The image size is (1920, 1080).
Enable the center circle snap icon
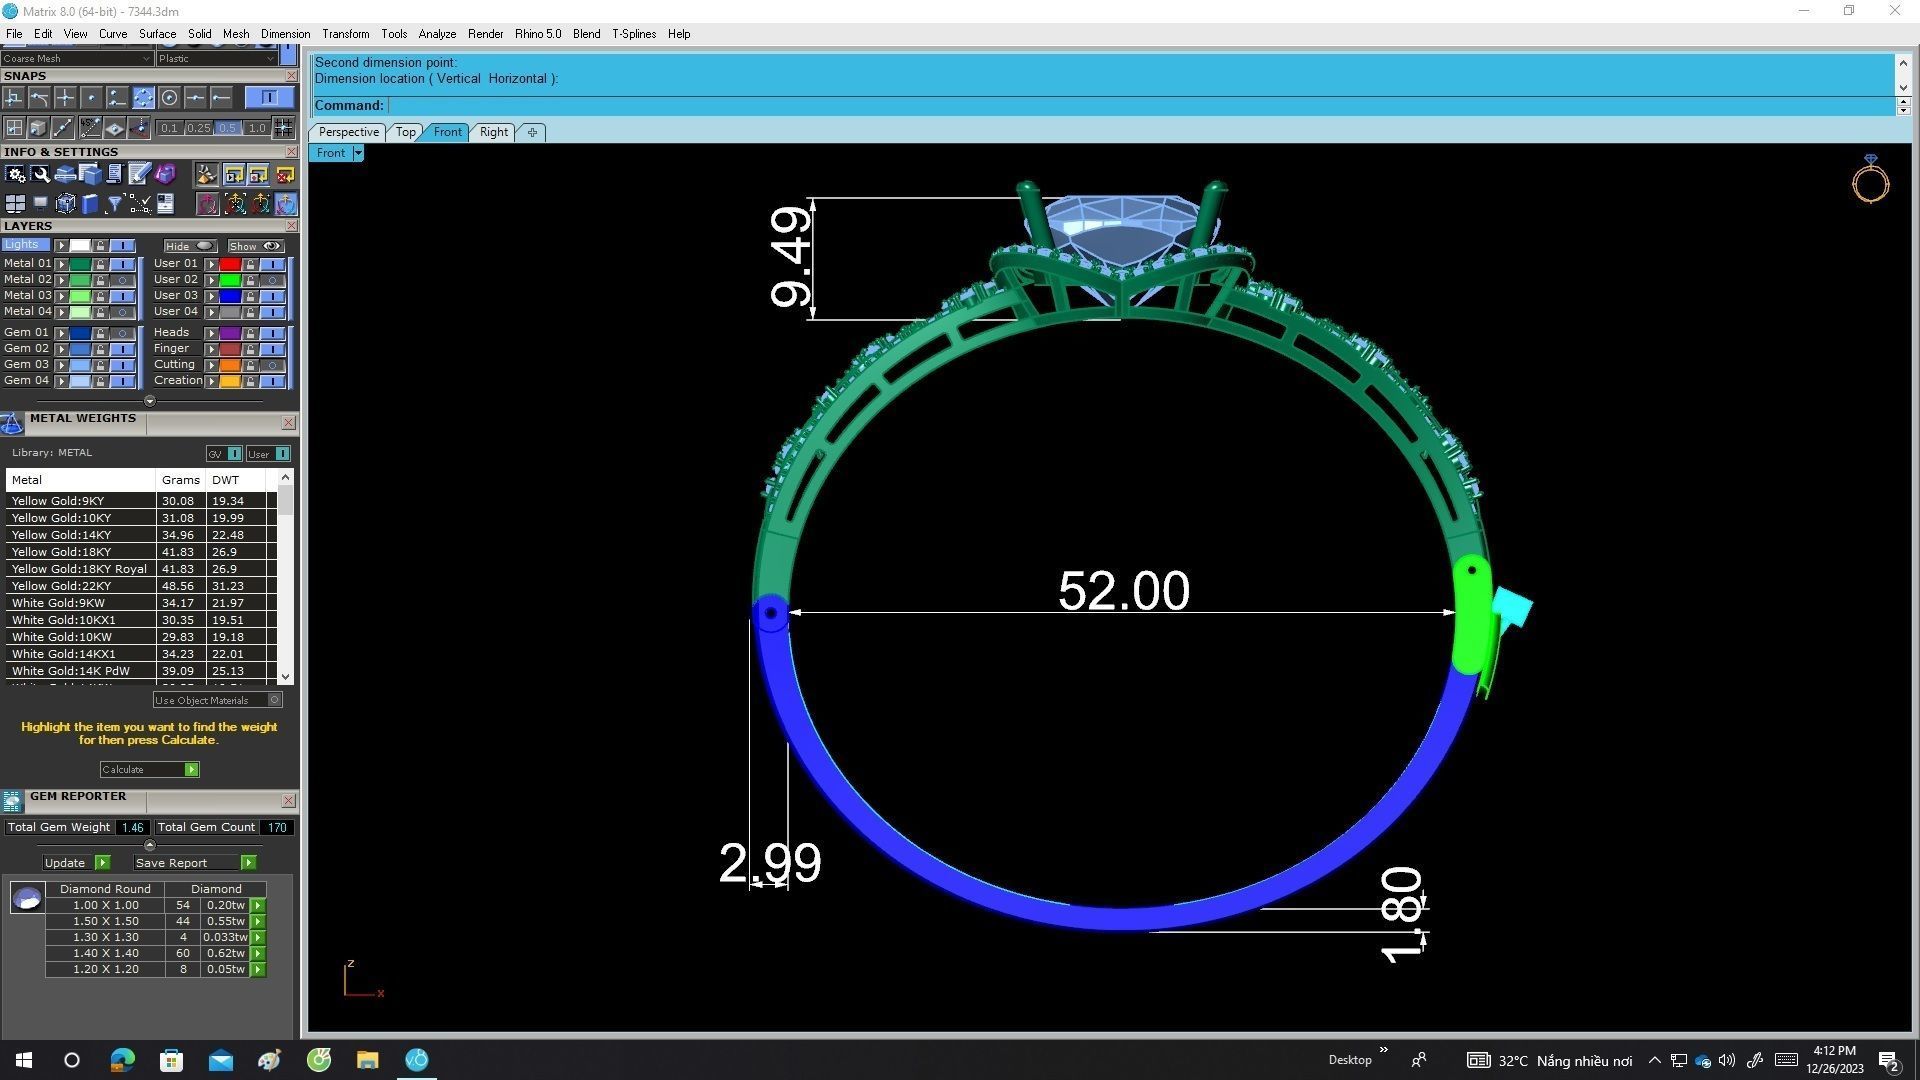tap(169, 98)
